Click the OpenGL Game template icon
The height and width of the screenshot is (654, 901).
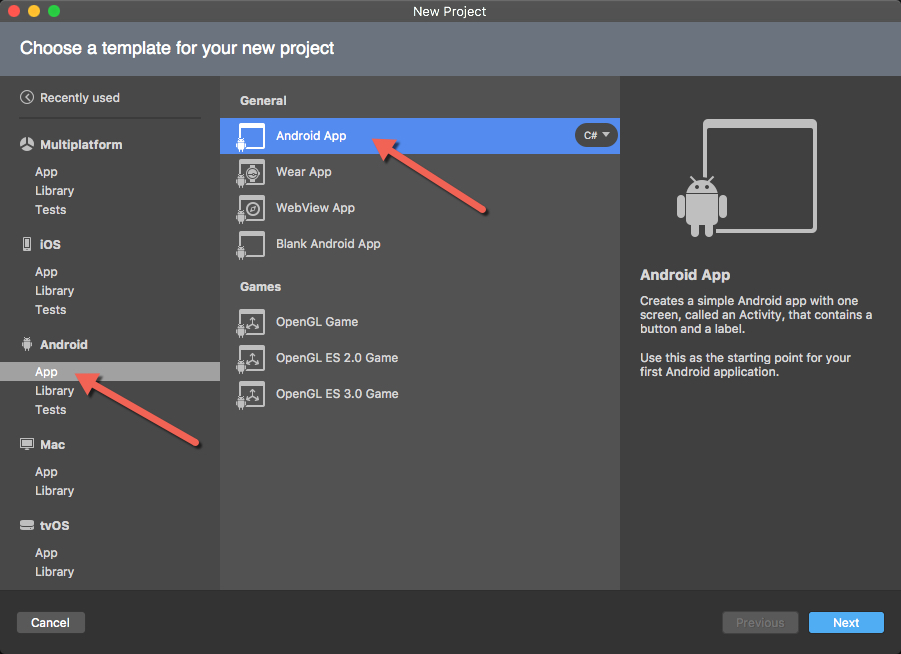point(251,322)
